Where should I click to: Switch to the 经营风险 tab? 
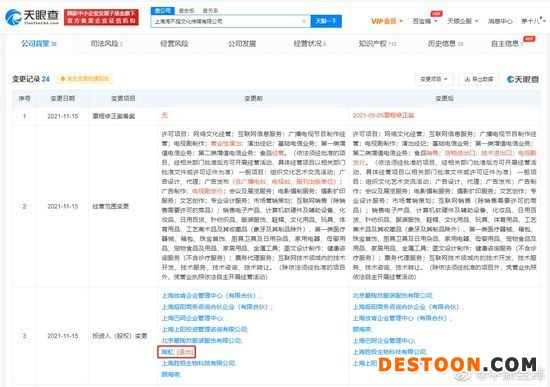(x=174, y=44)
